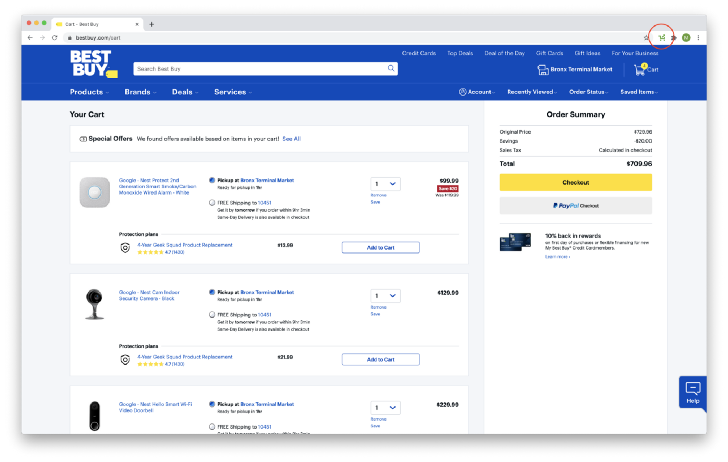The width and height of the screenshot is (728, 462).
Task: Open the Account dropdown
Action: pyautogui.click(x=477, y=92)
